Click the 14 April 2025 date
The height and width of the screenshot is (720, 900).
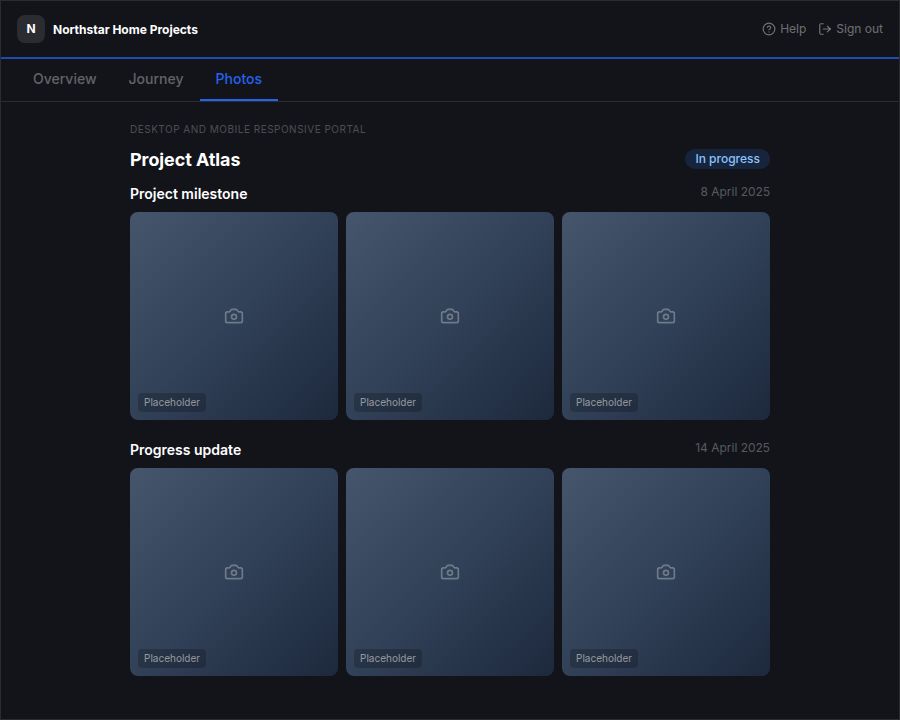tap(732, 448)
